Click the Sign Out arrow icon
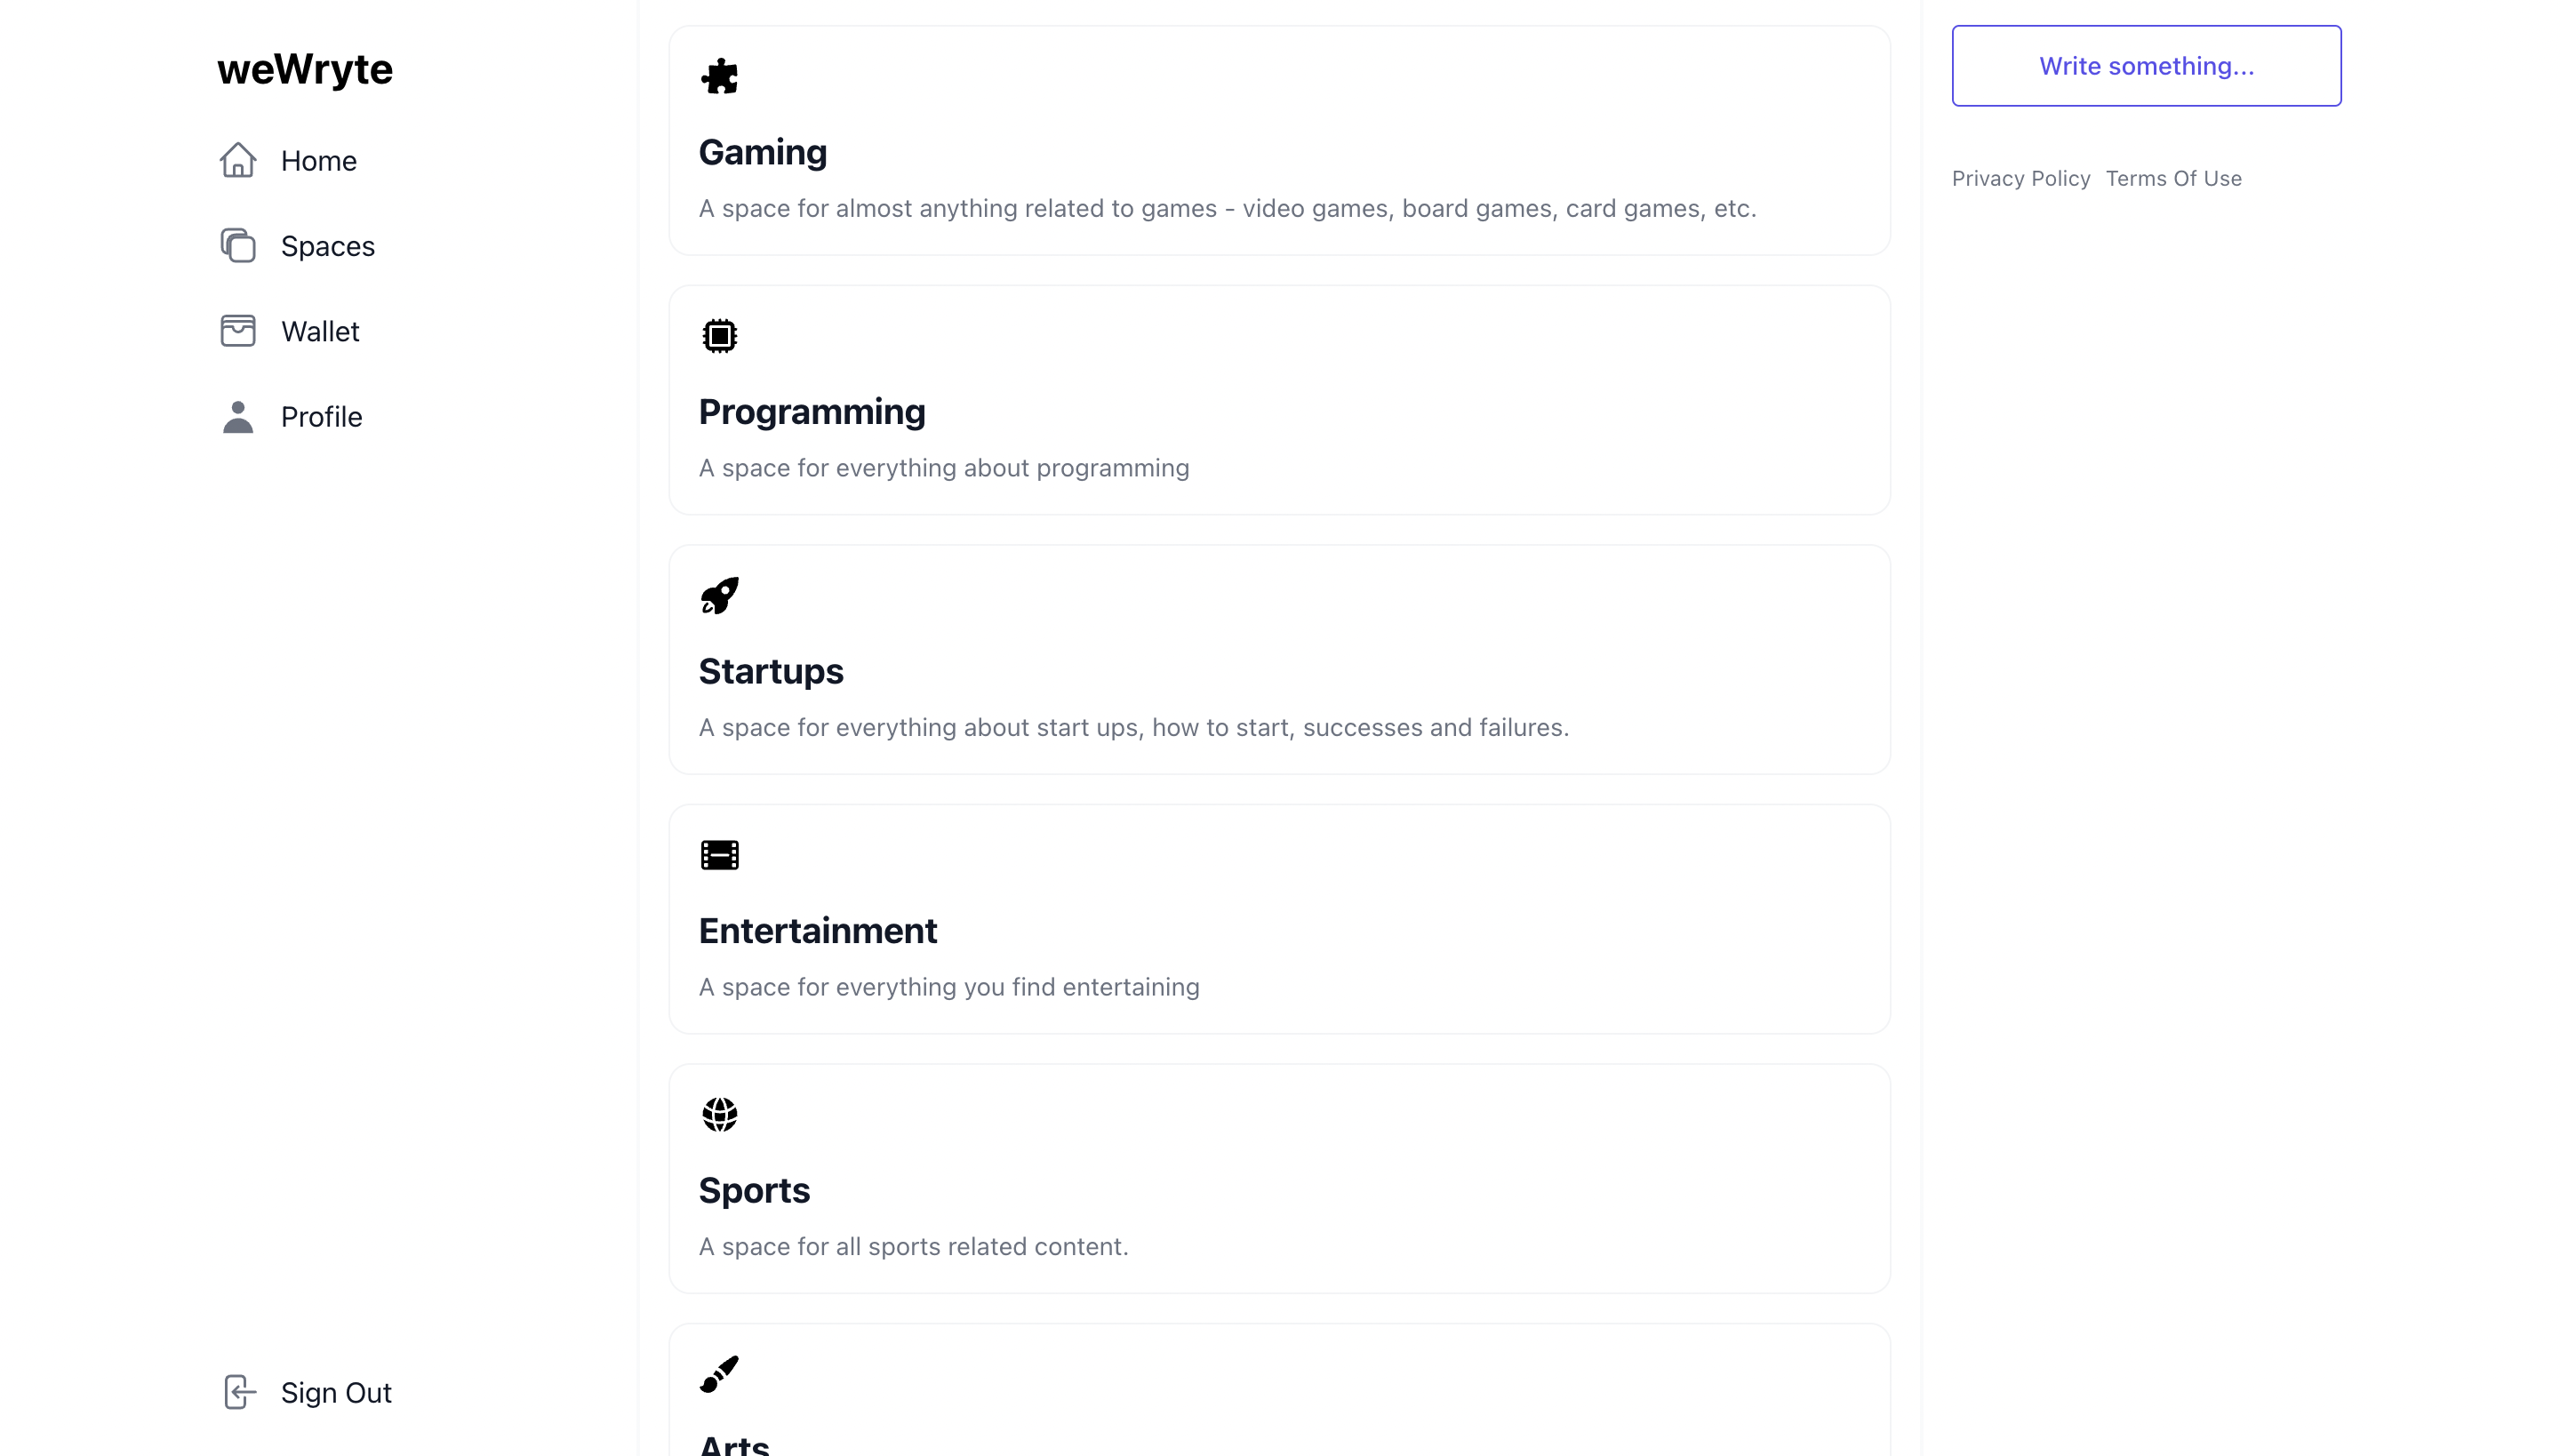 (238, 1392)
